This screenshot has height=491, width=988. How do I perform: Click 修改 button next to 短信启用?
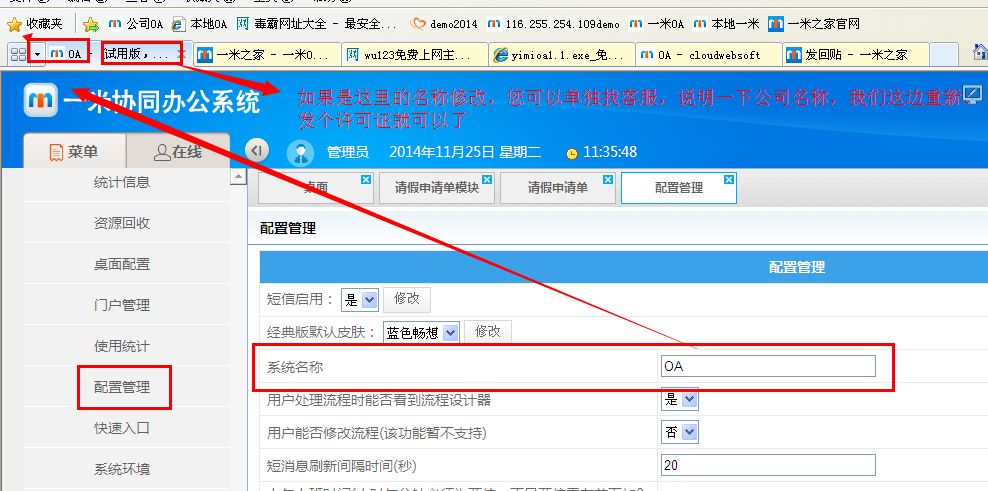407,299
